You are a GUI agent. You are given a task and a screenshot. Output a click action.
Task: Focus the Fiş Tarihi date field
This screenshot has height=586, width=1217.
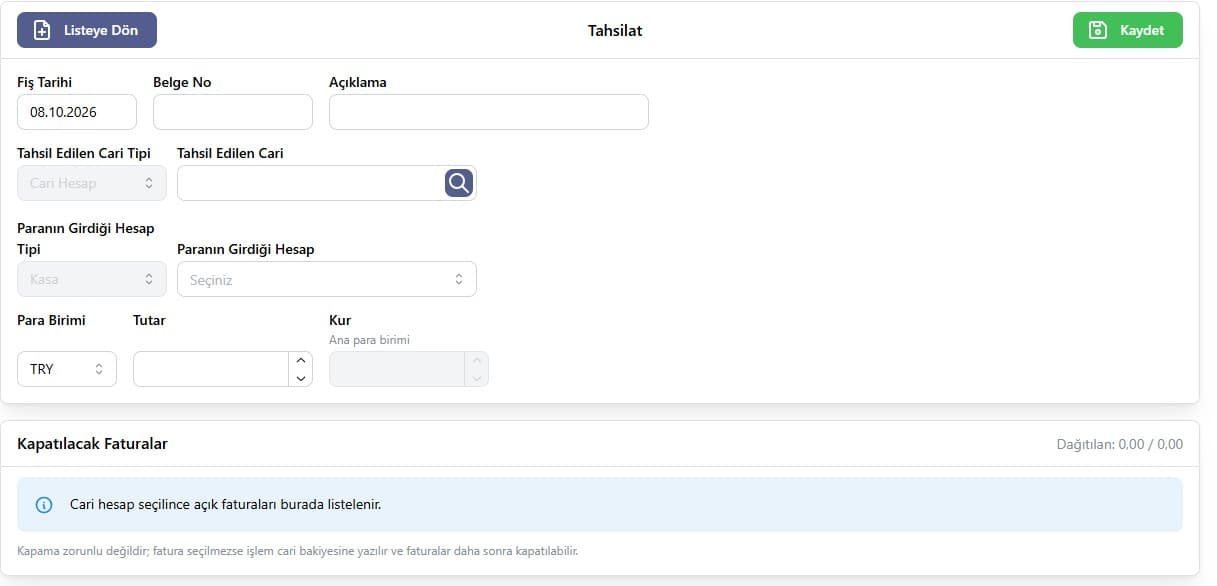pyautogui.click(x=77, y=112)
